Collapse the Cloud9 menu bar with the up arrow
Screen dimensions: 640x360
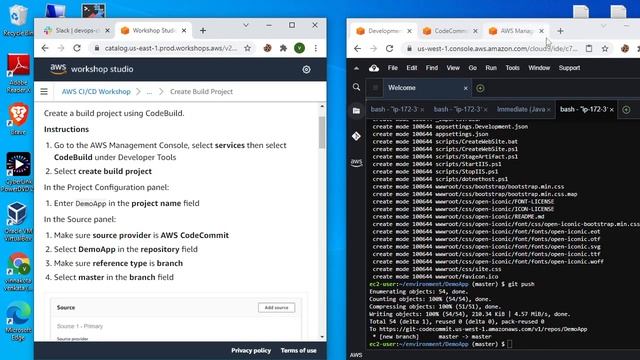click(x=356, y=68)
